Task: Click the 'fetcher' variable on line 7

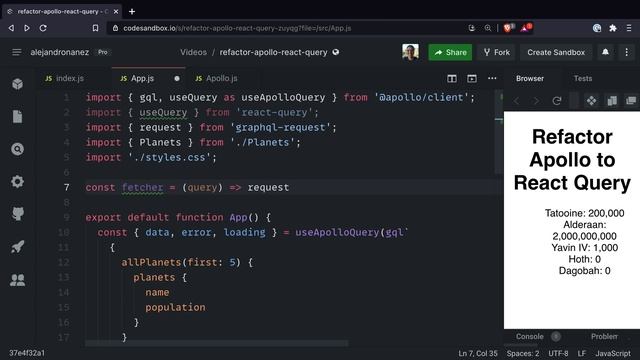Action: (142, 187)
